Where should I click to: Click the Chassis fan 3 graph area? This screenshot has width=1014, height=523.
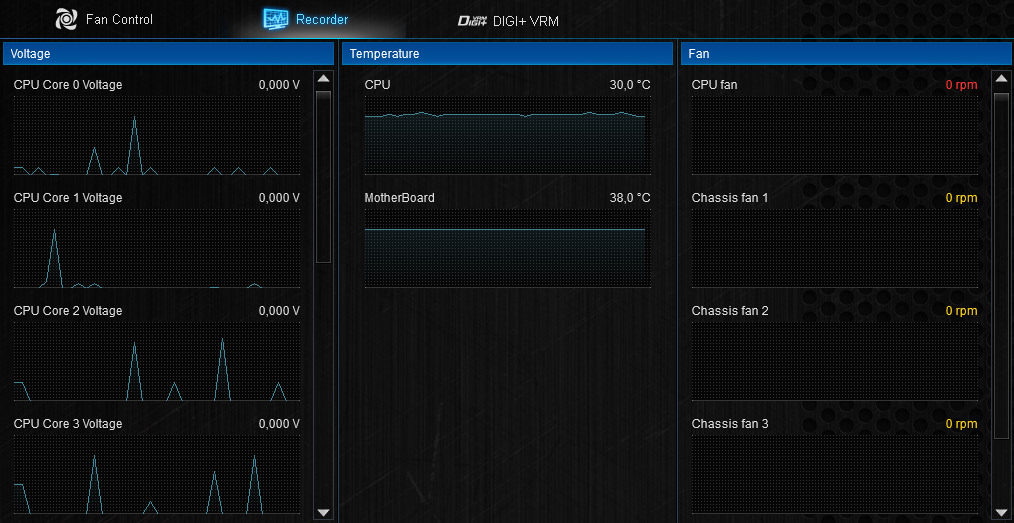click(835, 475)
